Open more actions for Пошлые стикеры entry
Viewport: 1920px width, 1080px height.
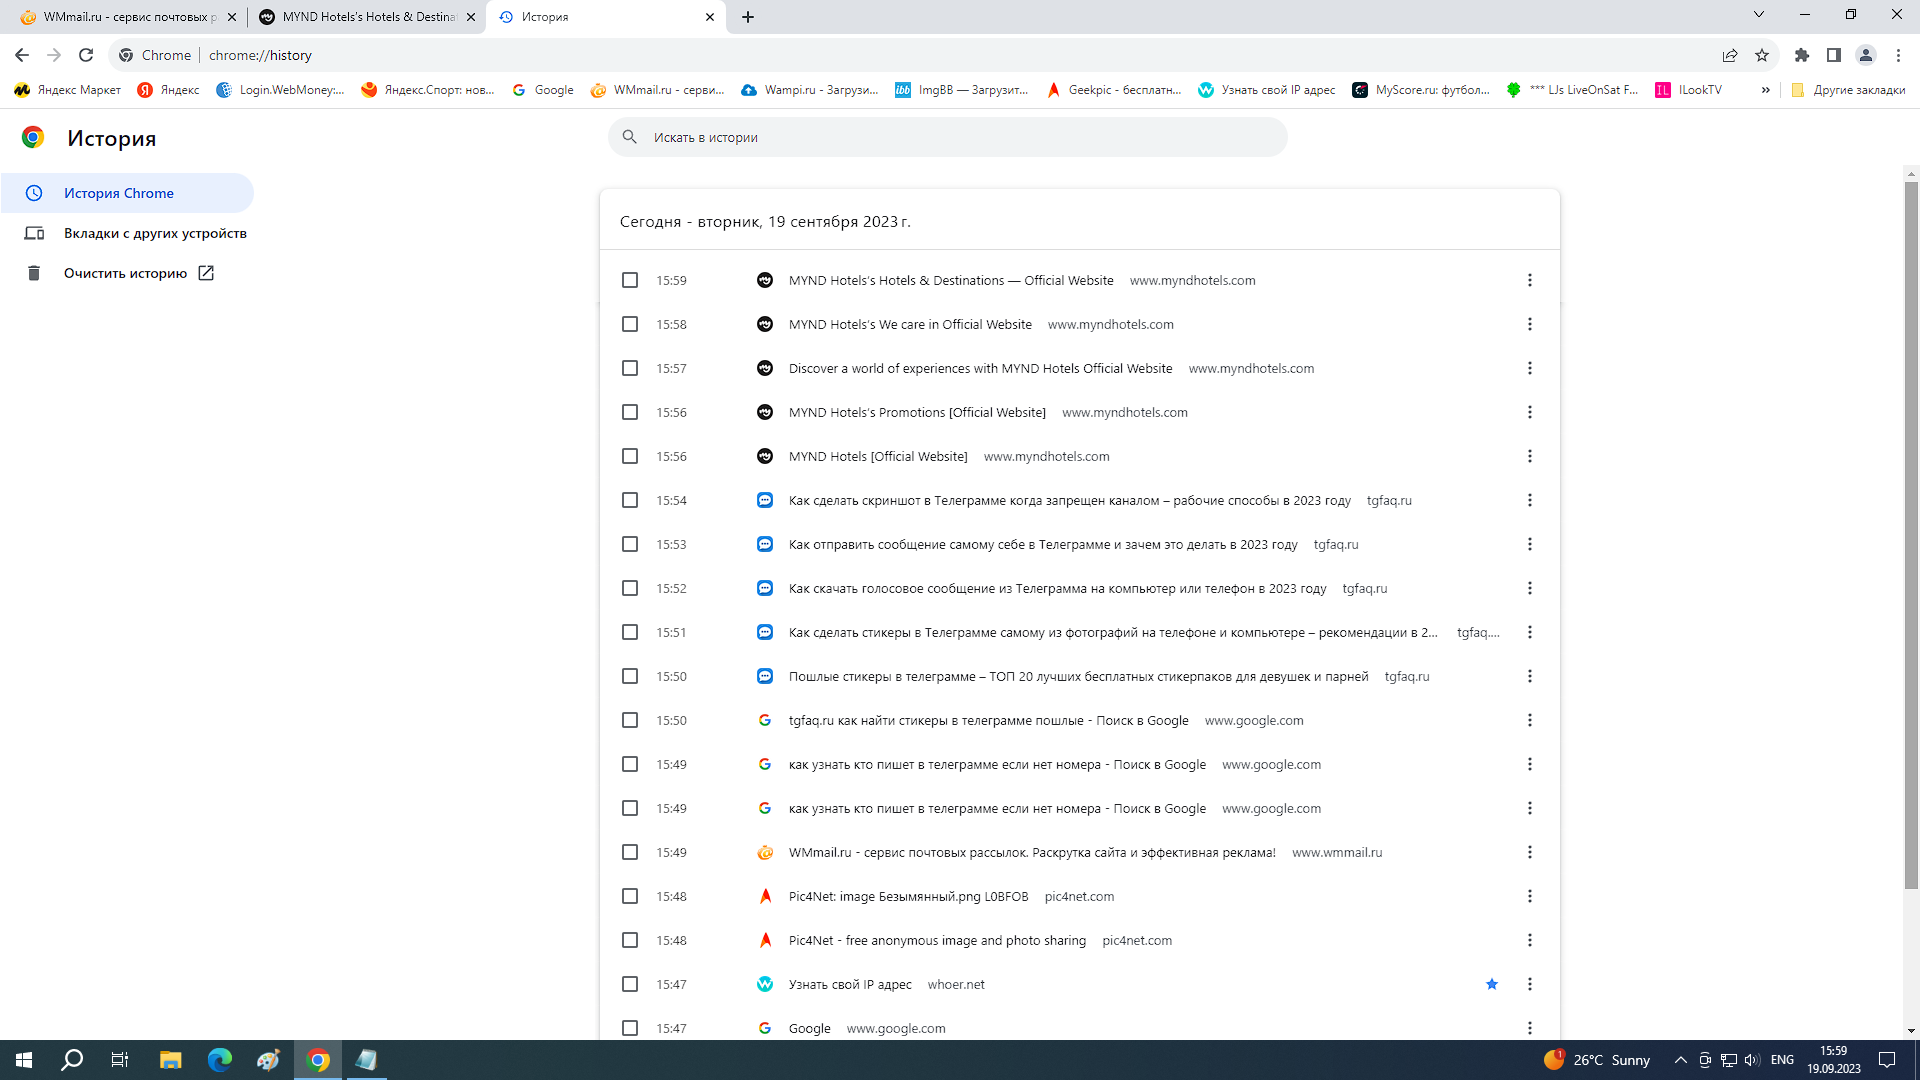click(1529, 676)
